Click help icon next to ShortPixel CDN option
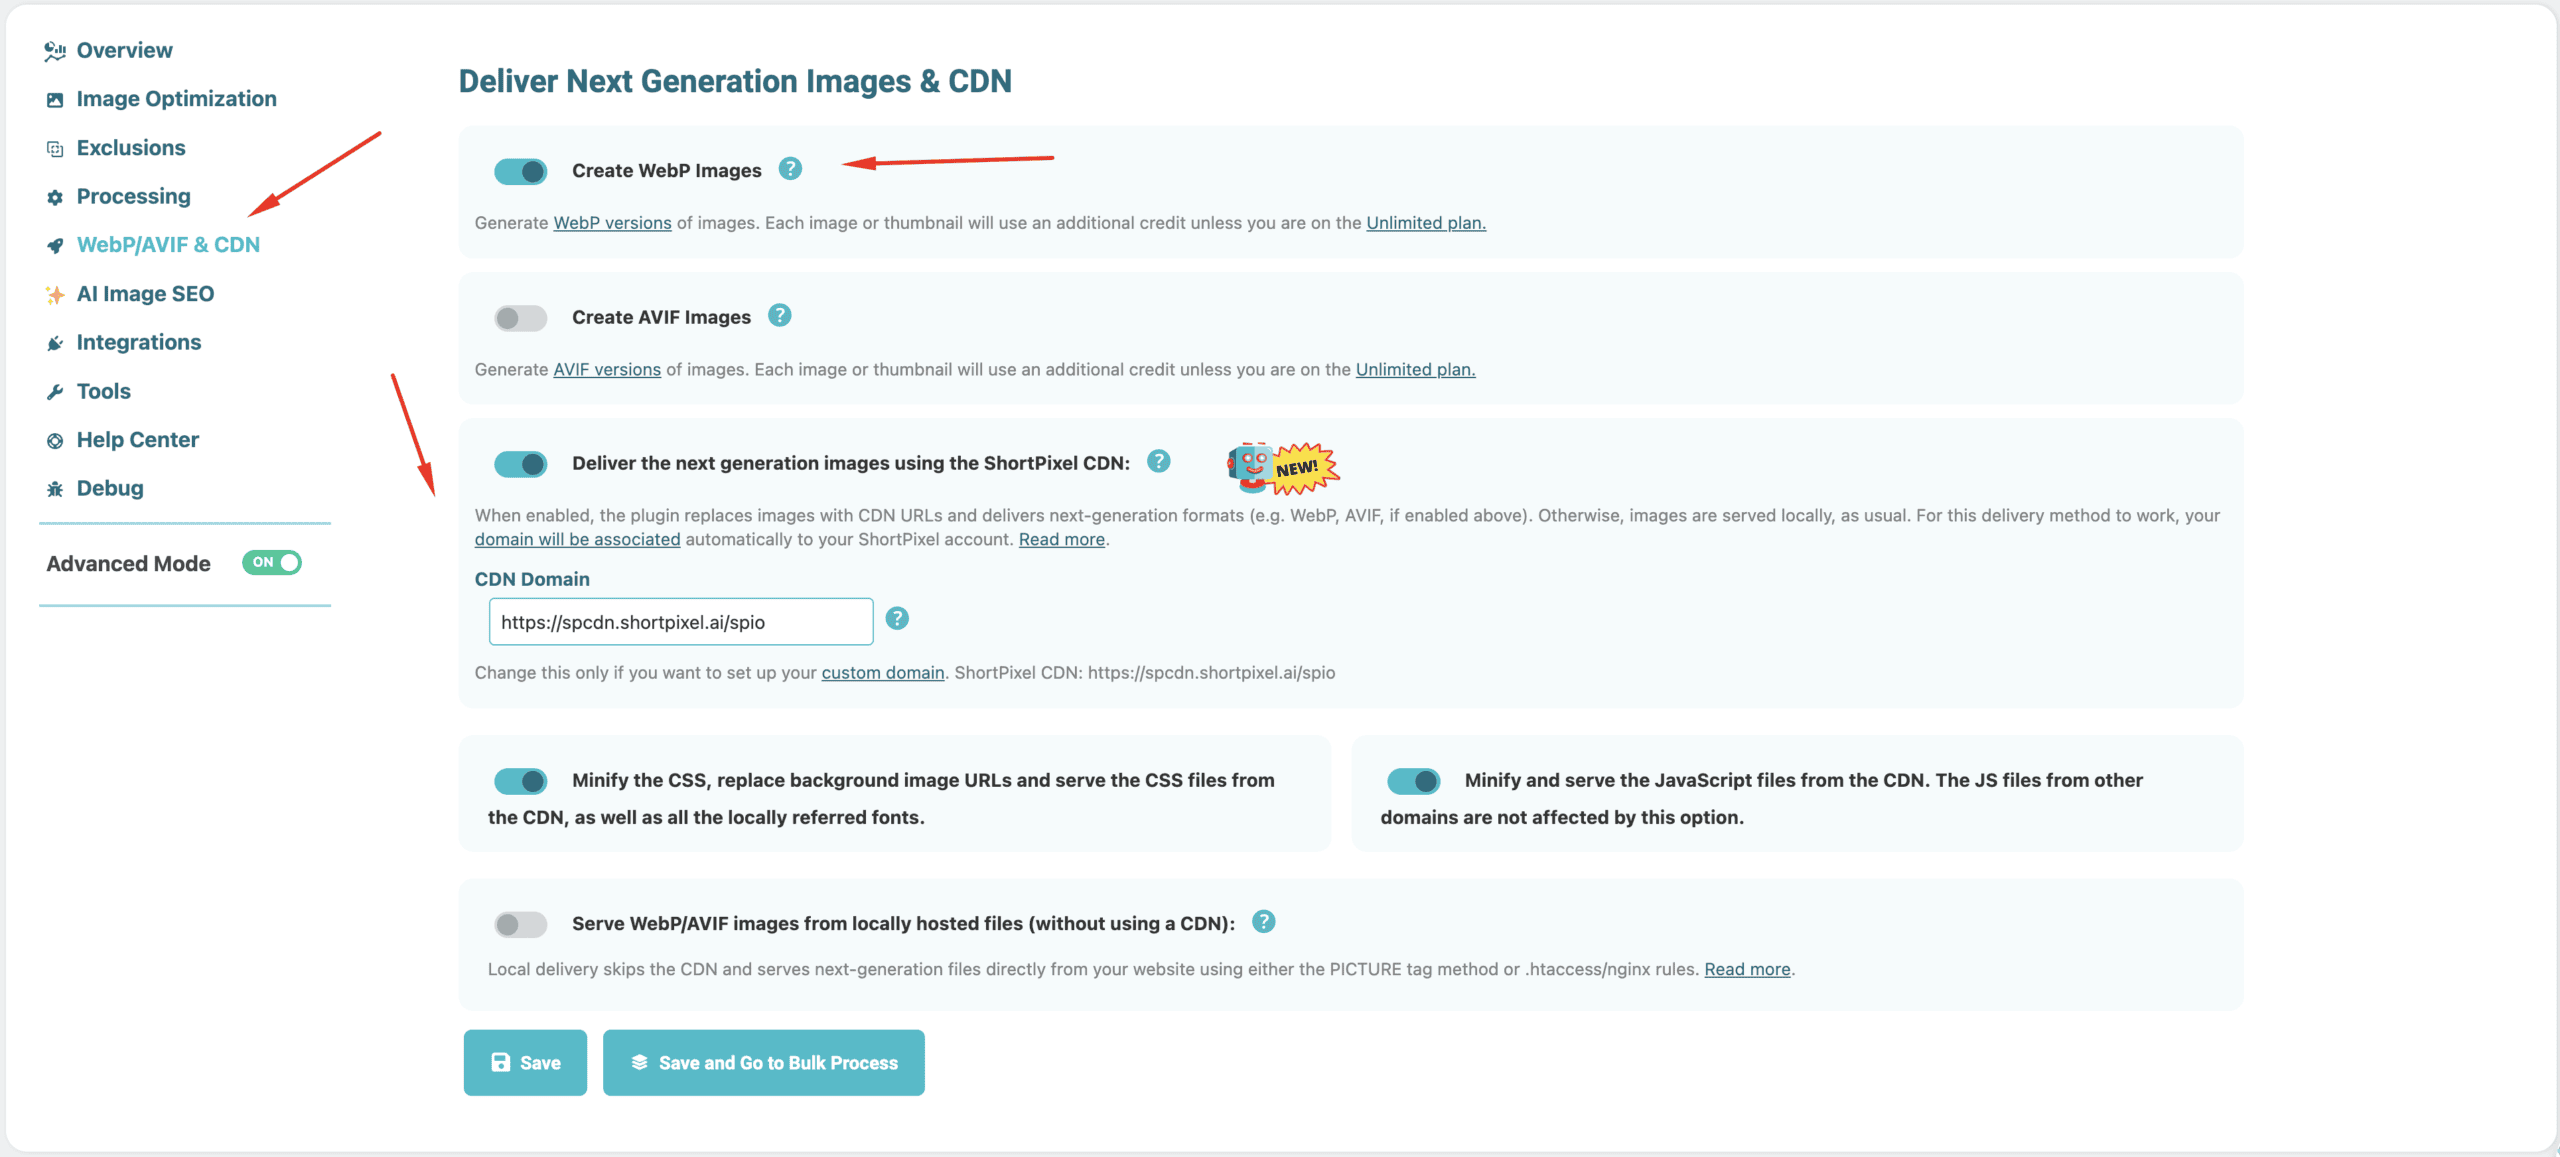This screenshot has height=1157, width=2560. [1158, 461]
